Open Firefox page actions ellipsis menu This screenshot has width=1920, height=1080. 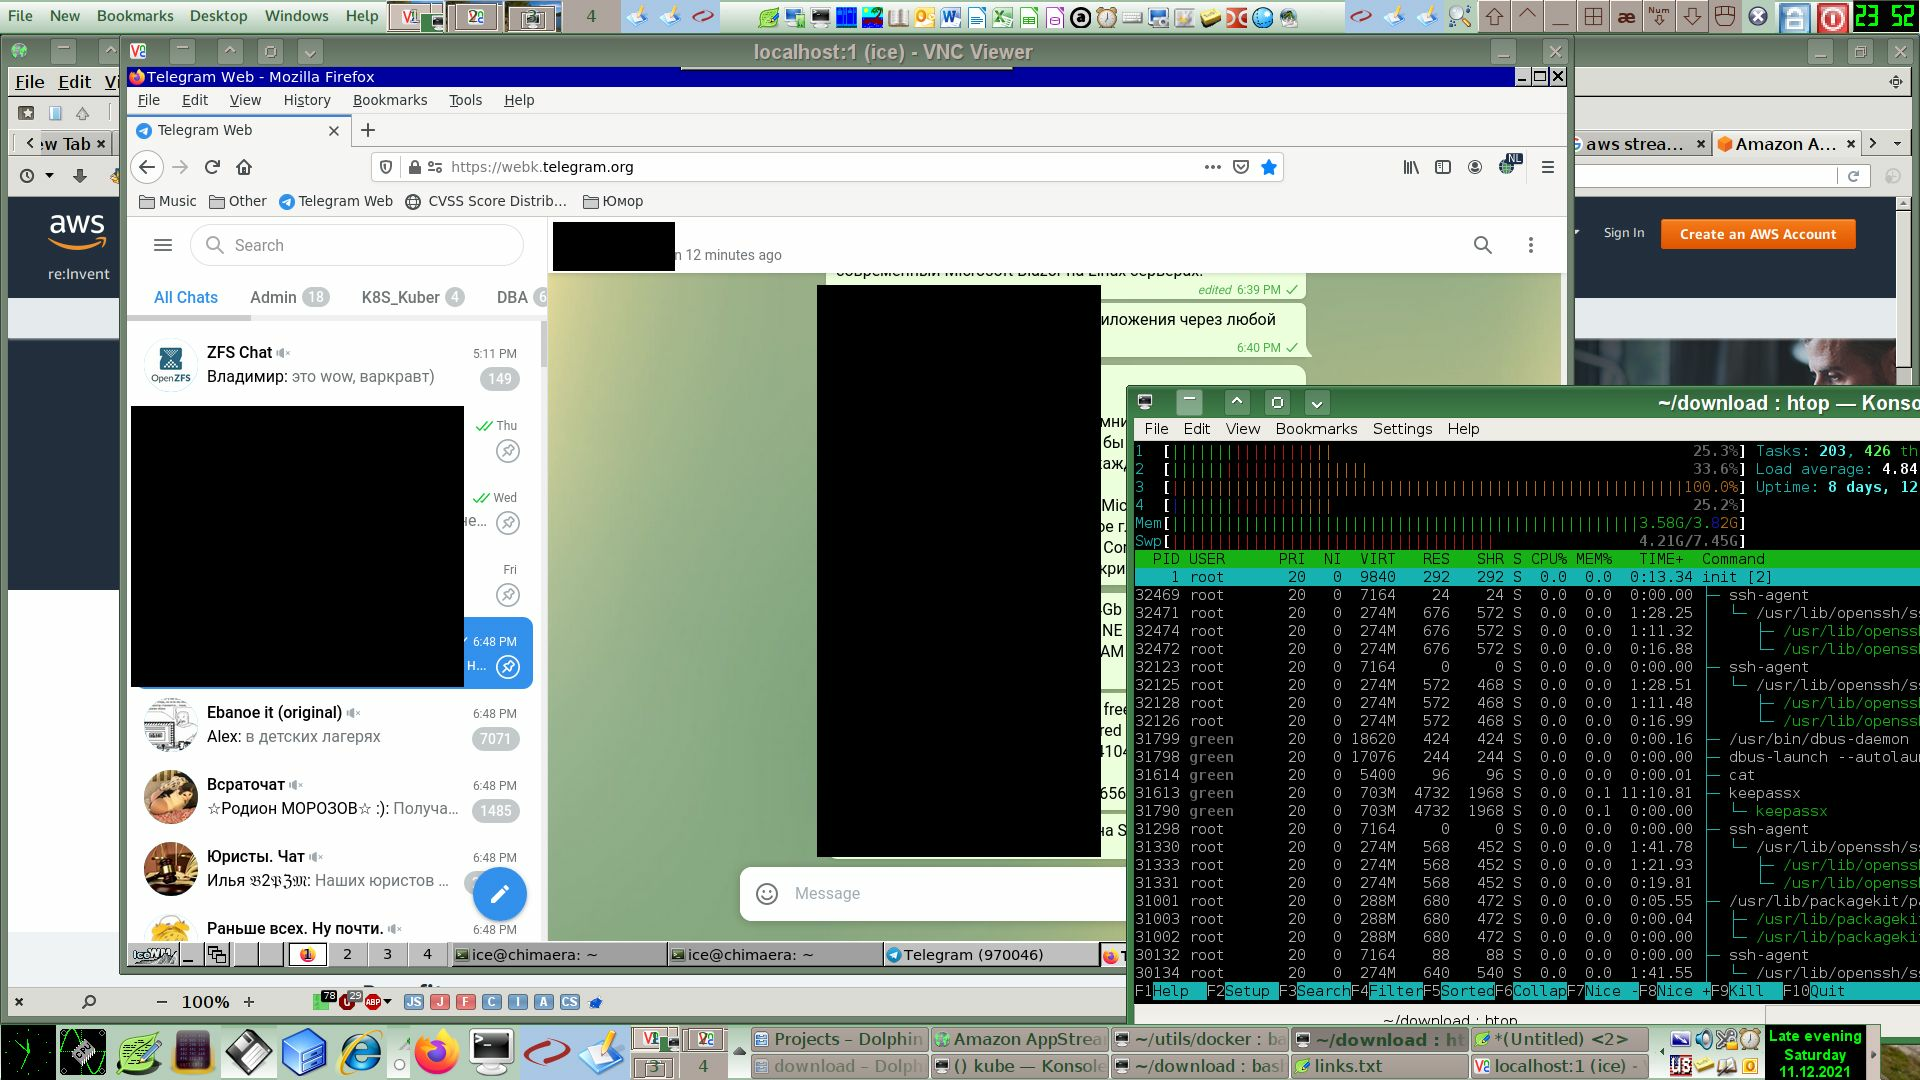pyautogui.click(x=1212, y=167)
